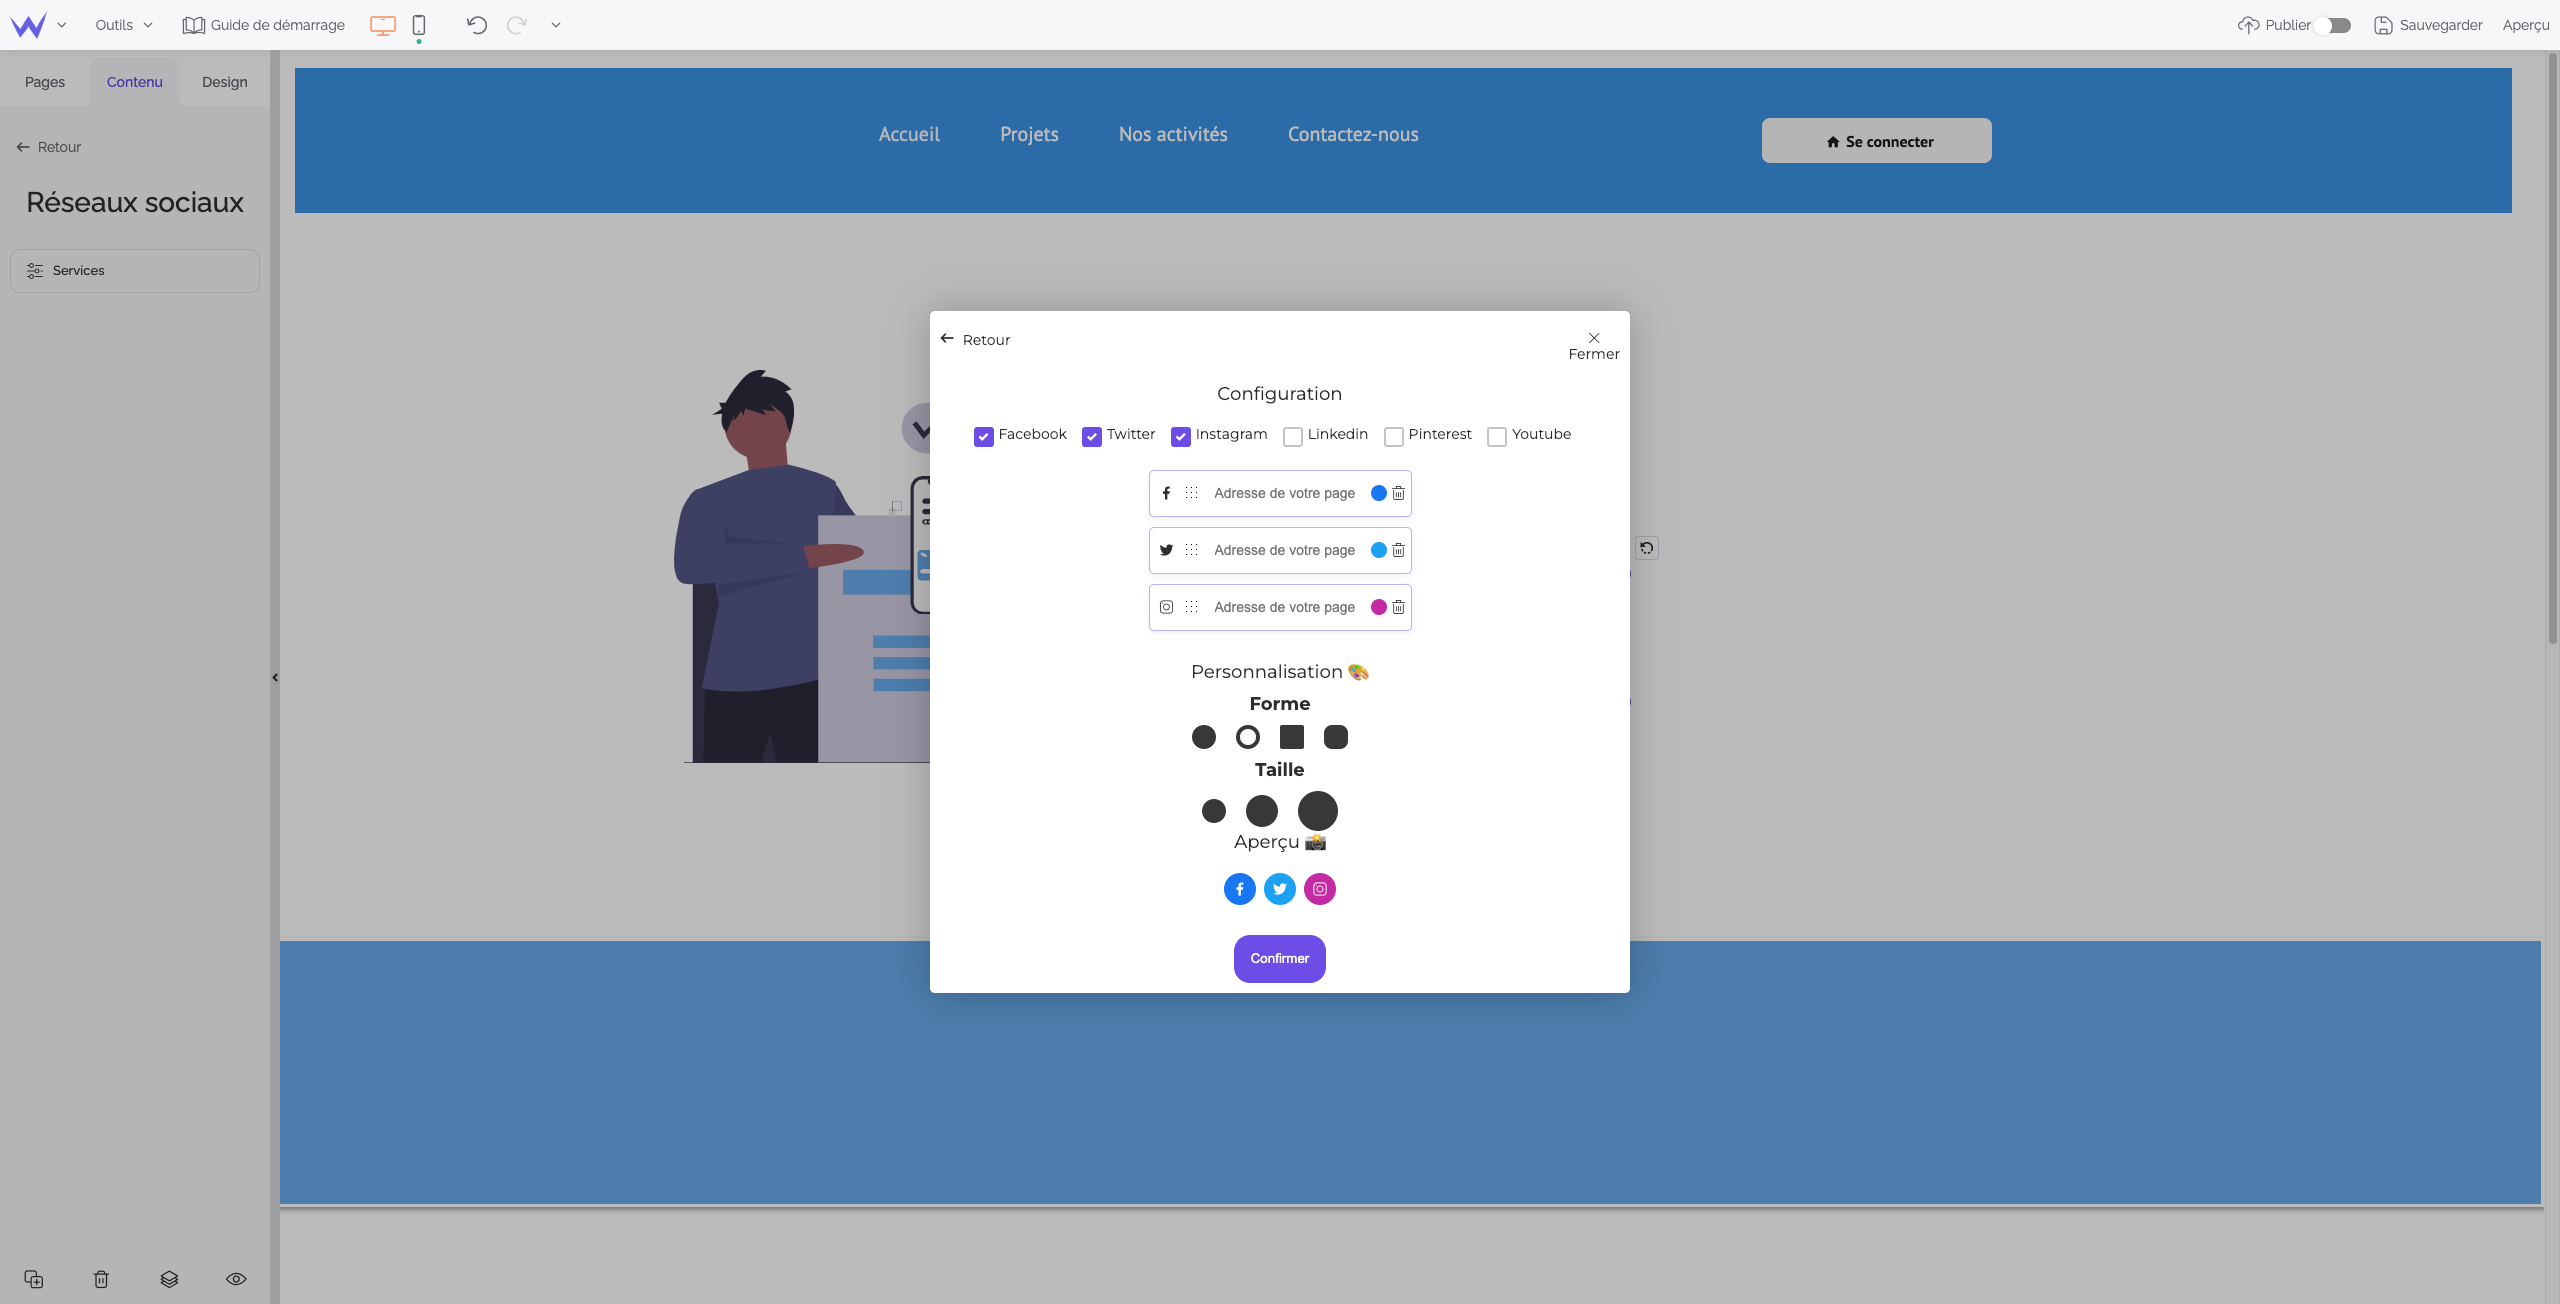Open Instagram pink color swatch
The image size is (2560, 1304).
[x=1379, y=607]
